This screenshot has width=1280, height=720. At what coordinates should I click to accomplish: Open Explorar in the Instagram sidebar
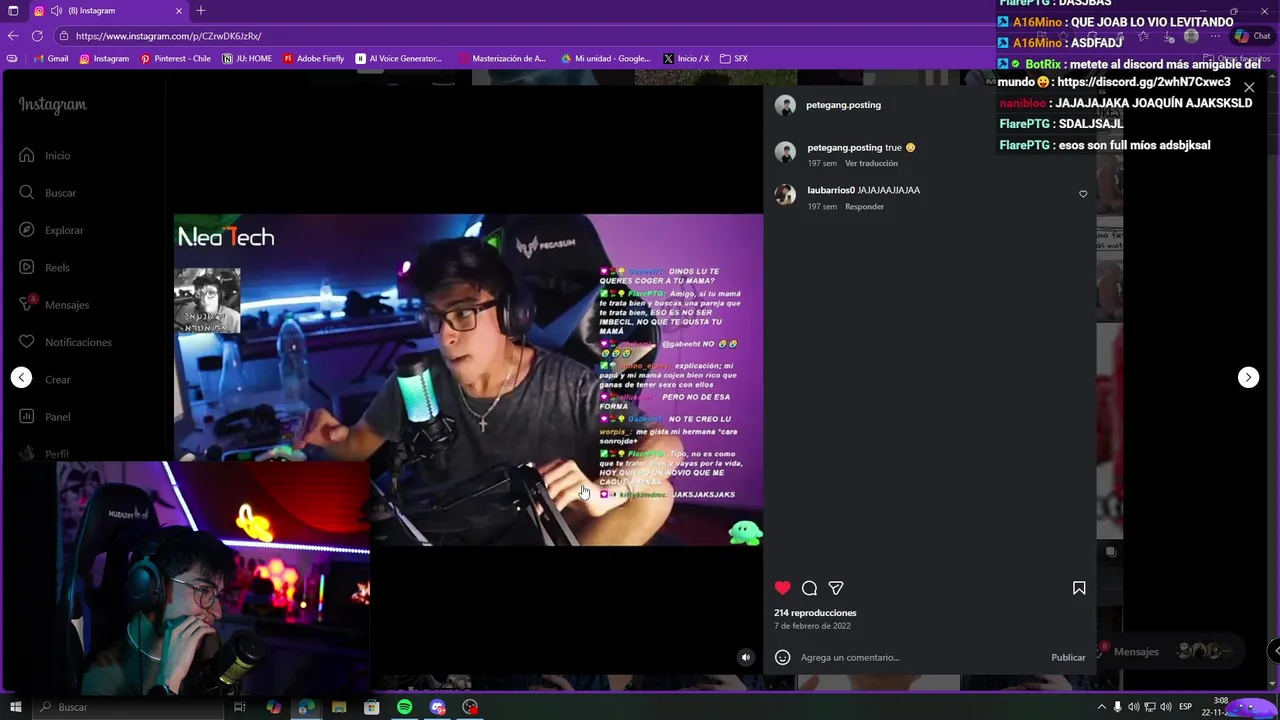50,230
